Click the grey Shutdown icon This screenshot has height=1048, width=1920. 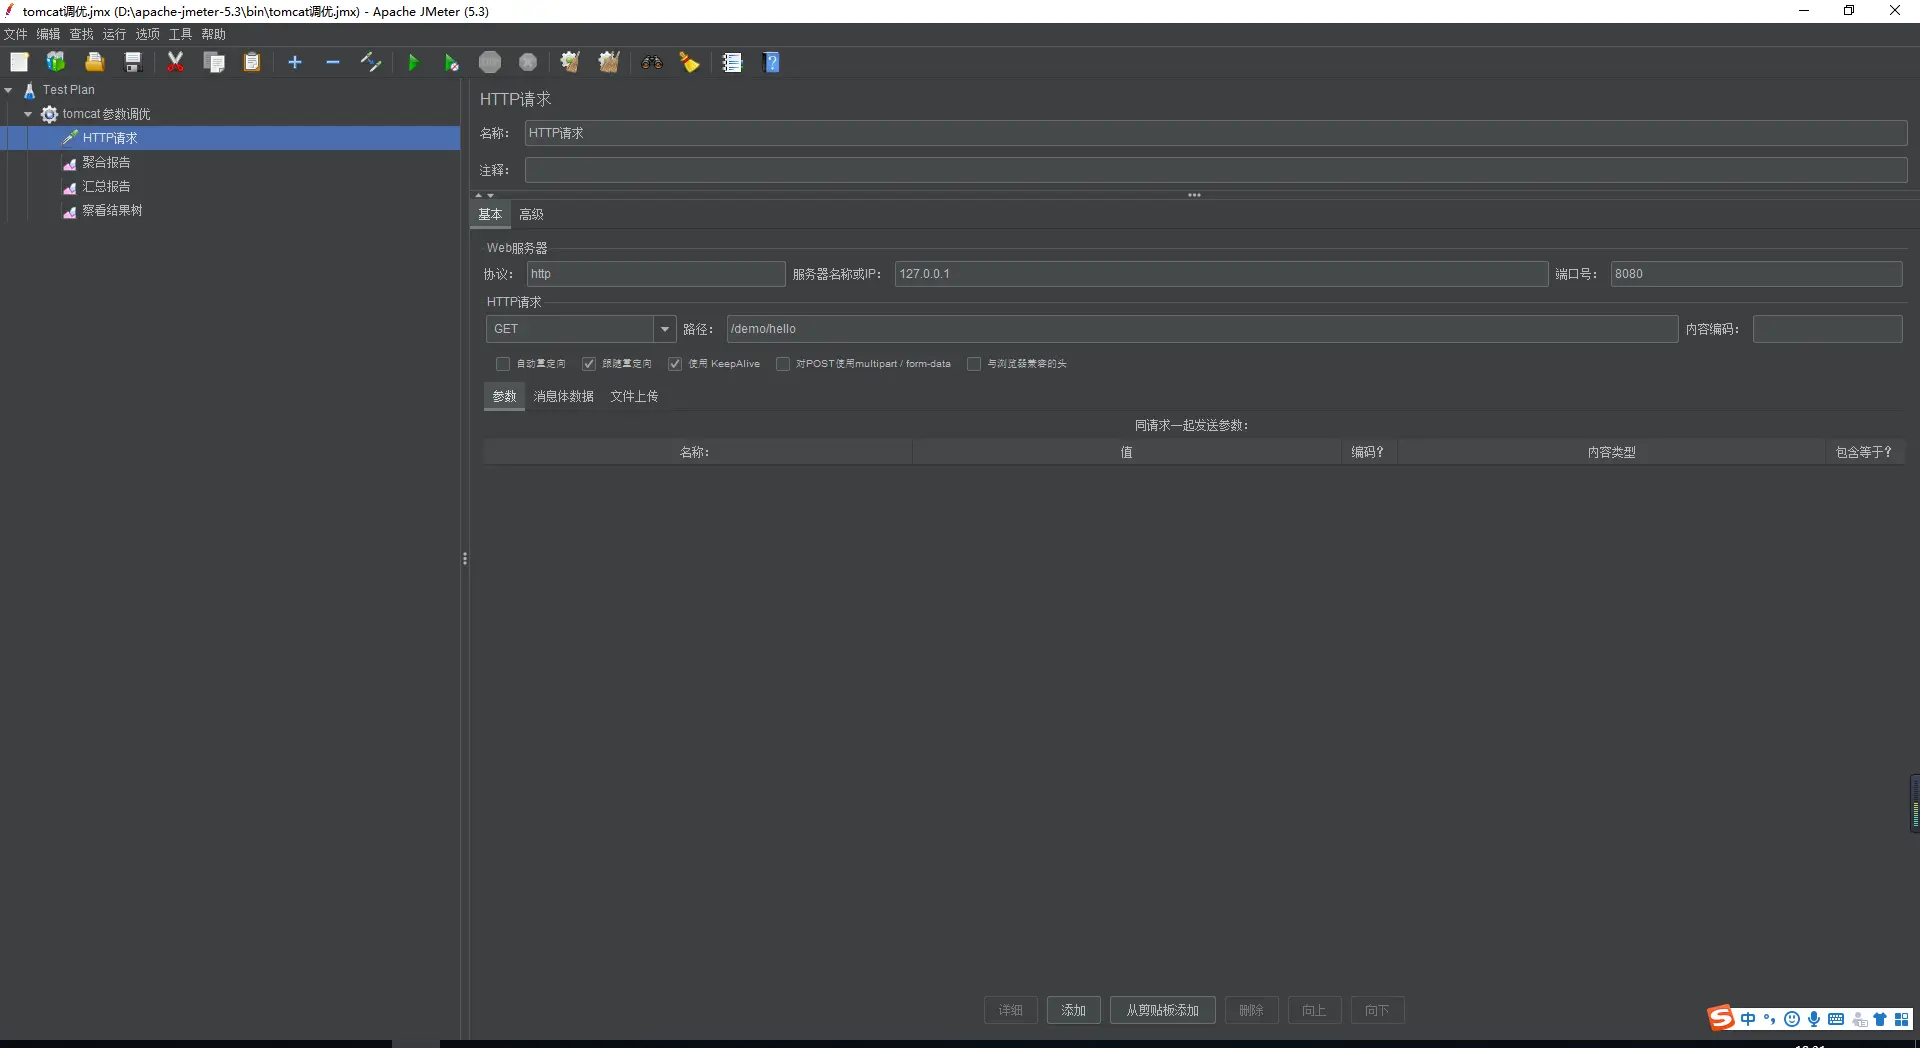click(x=528, y=62)
